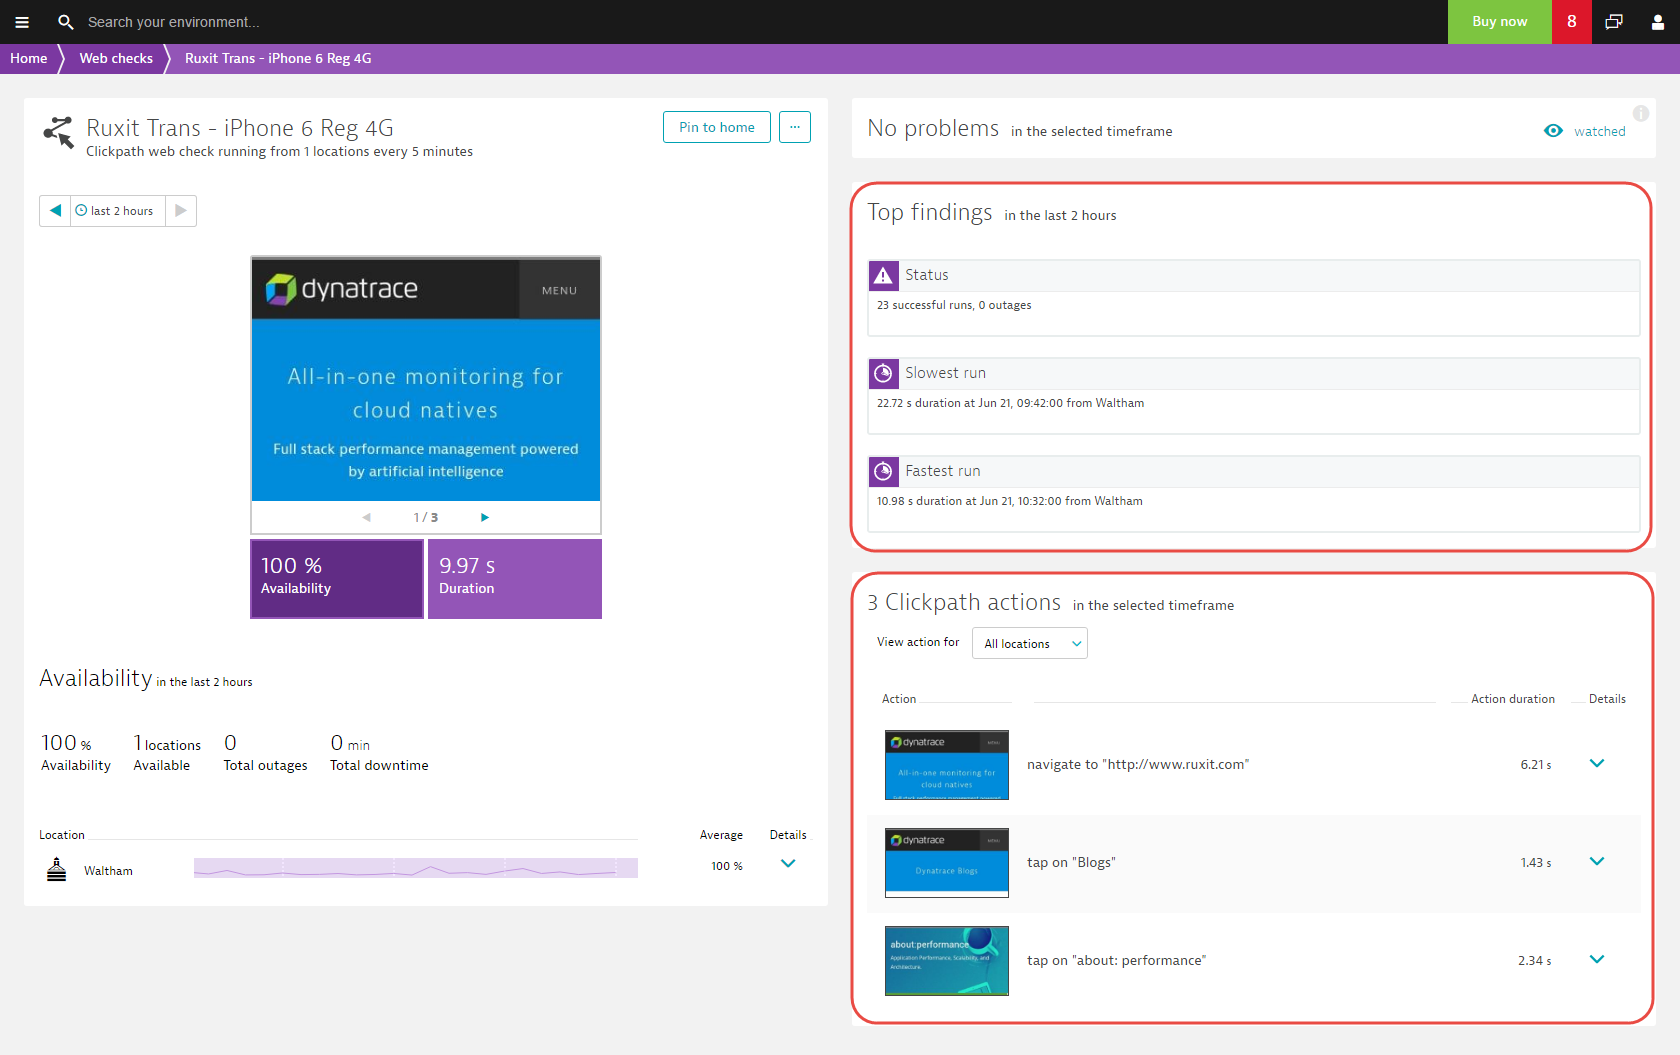Click the 'navigate to "http://www.ruxit.com"' action text
1680x1055 pixels.
[1138, 764]
